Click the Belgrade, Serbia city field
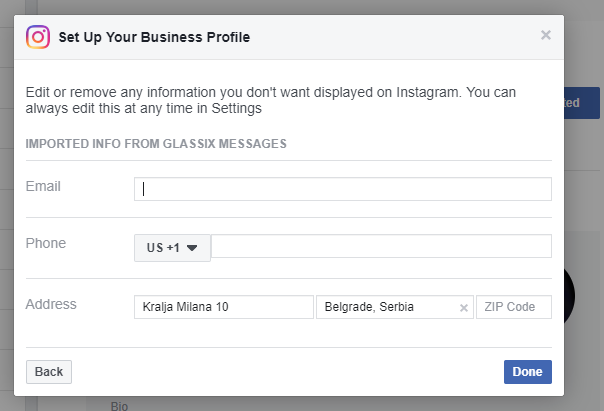Viewport: 604px width, 411px height. [385, 307]
